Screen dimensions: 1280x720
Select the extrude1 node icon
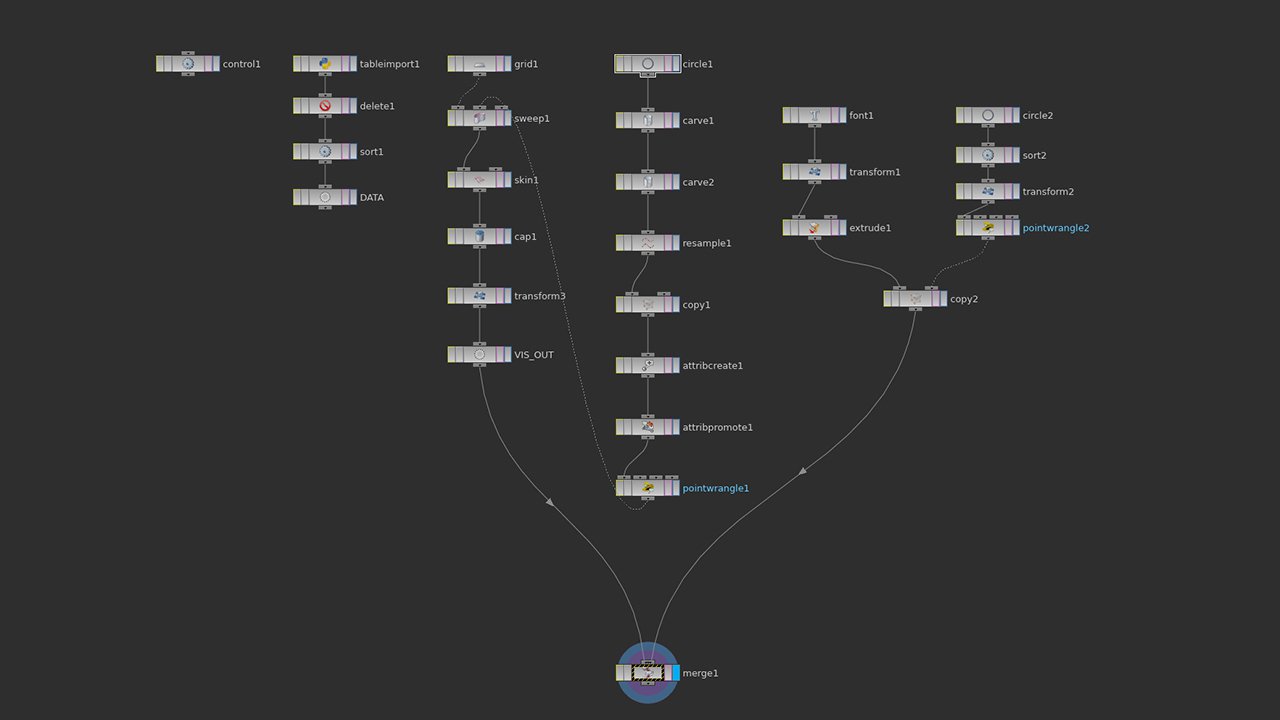click(815, 229)
